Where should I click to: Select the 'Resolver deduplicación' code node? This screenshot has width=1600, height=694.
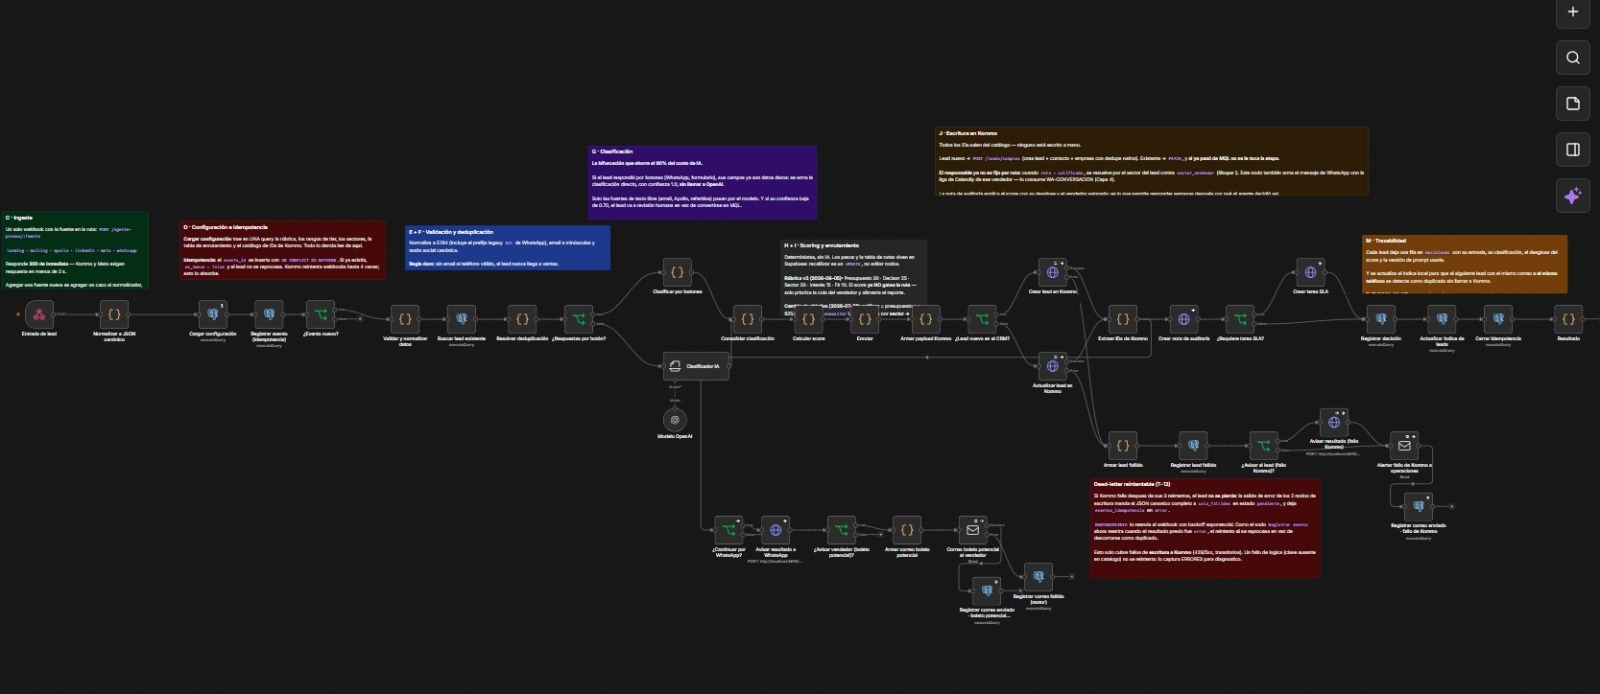click(x=522, y=319)
